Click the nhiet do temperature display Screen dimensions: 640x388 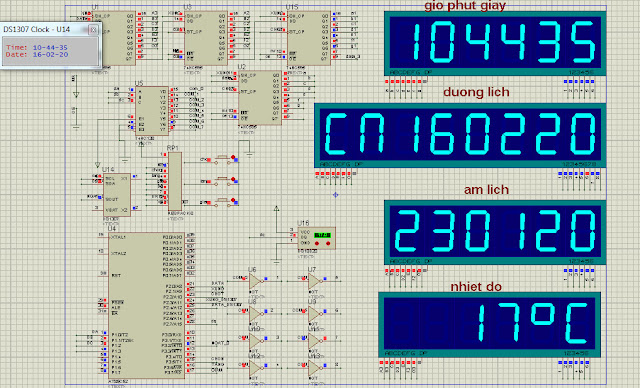coord(489,324)
